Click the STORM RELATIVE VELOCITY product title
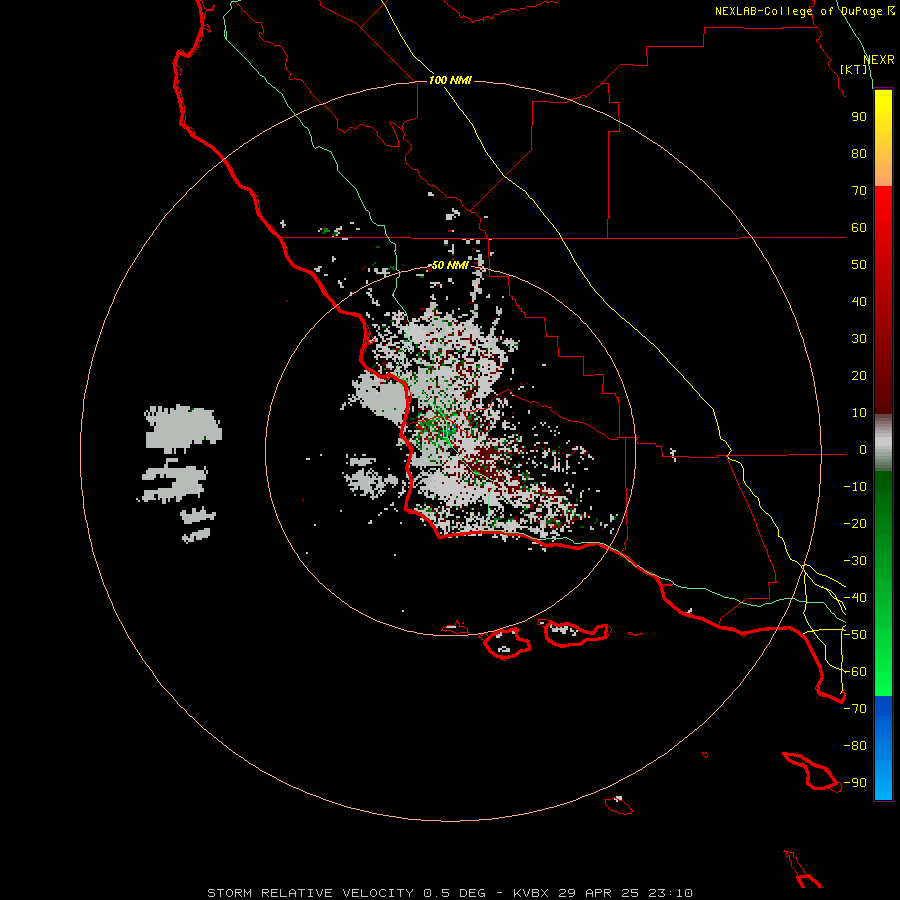Image resolution: width=900 pixels, height=900 pixels. pyautogui.click(x=310, y=893)
